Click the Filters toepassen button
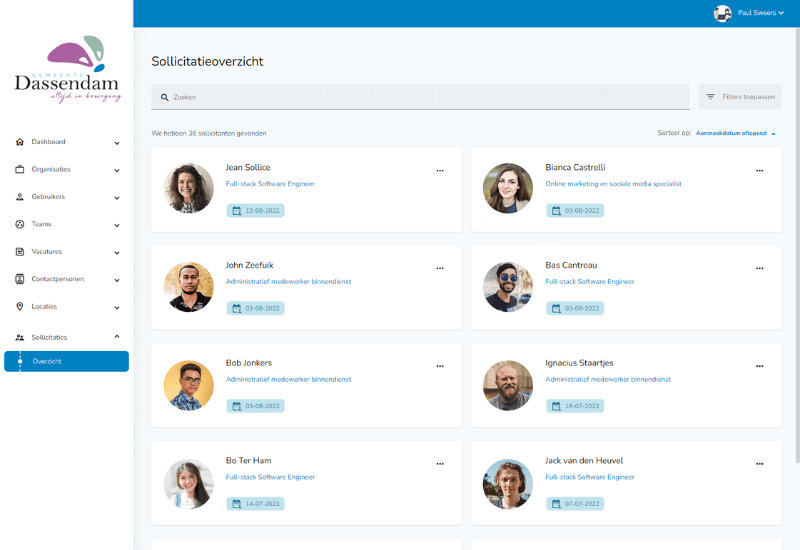 [739, 97]
